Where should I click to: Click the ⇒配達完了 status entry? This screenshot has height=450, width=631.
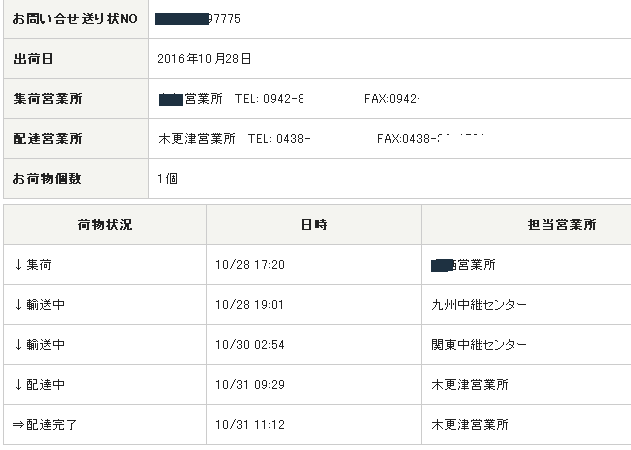click(x=45, y=425)
